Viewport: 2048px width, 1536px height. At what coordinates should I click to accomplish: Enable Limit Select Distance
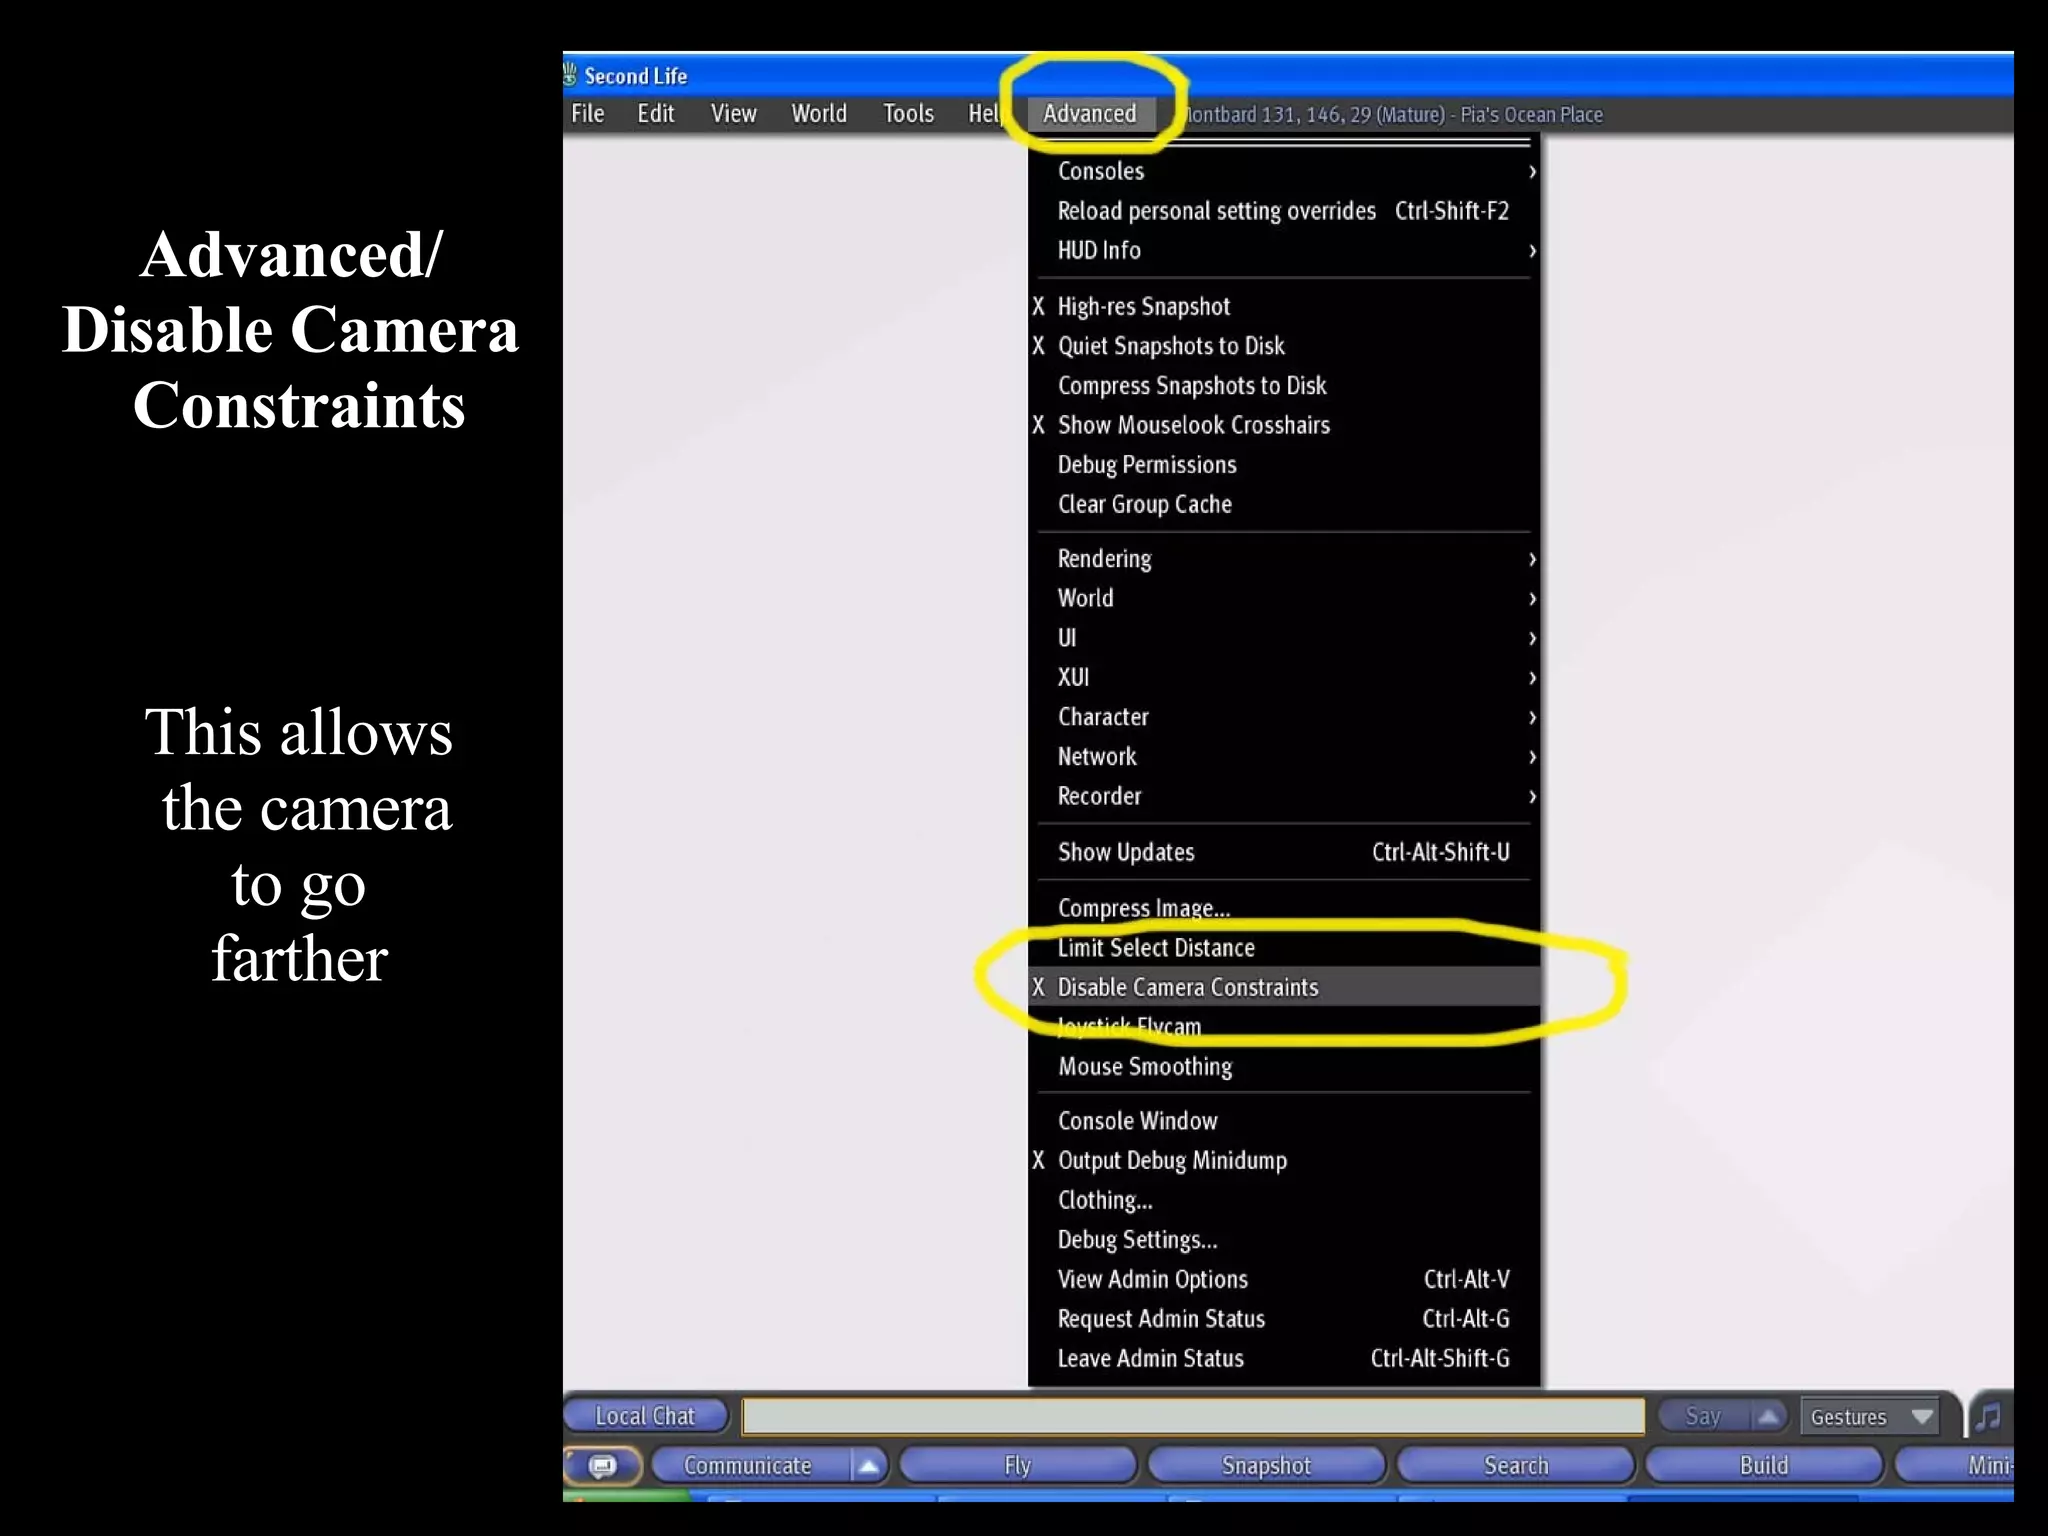tap(1284, 948)
